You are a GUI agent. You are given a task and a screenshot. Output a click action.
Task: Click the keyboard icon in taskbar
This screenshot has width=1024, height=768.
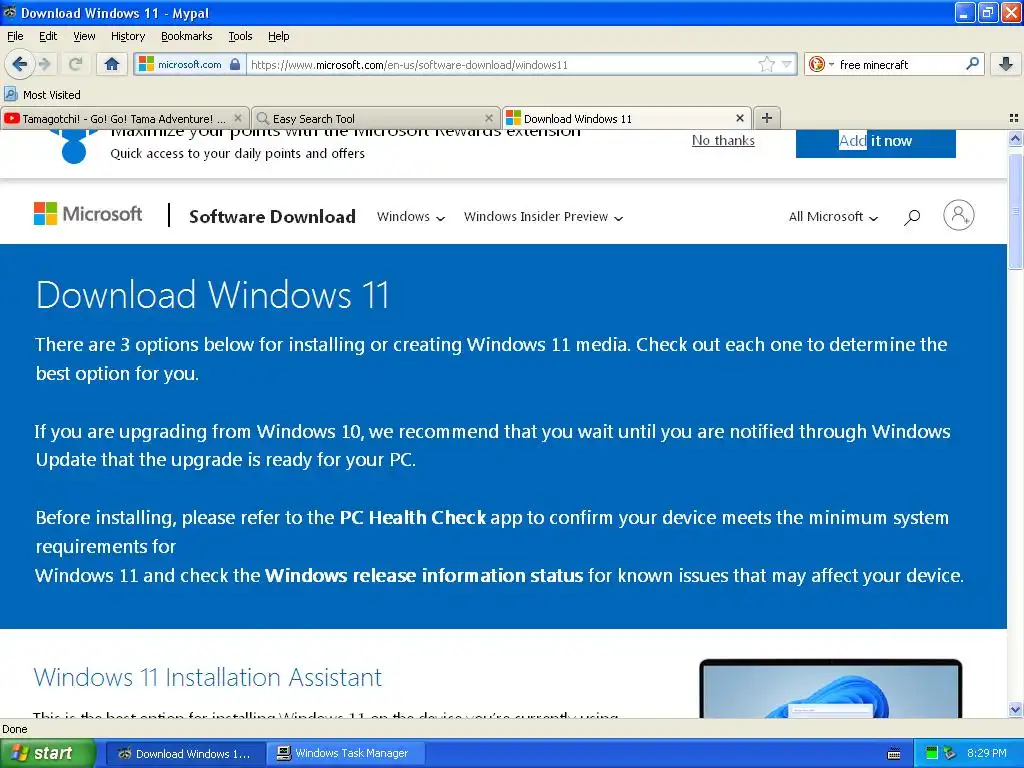[894, 754]
